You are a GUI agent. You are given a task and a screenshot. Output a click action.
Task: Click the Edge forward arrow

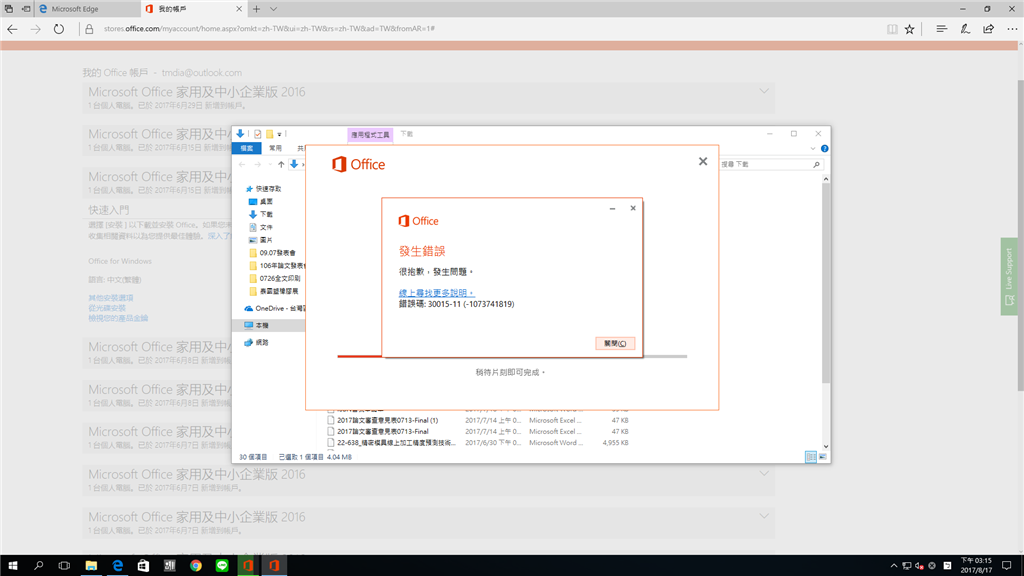click(x=35, y=29)
